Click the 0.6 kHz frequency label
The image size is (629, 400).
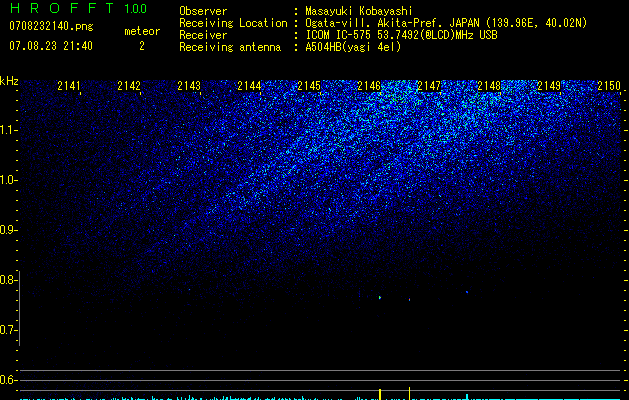[x=8, y=380]
